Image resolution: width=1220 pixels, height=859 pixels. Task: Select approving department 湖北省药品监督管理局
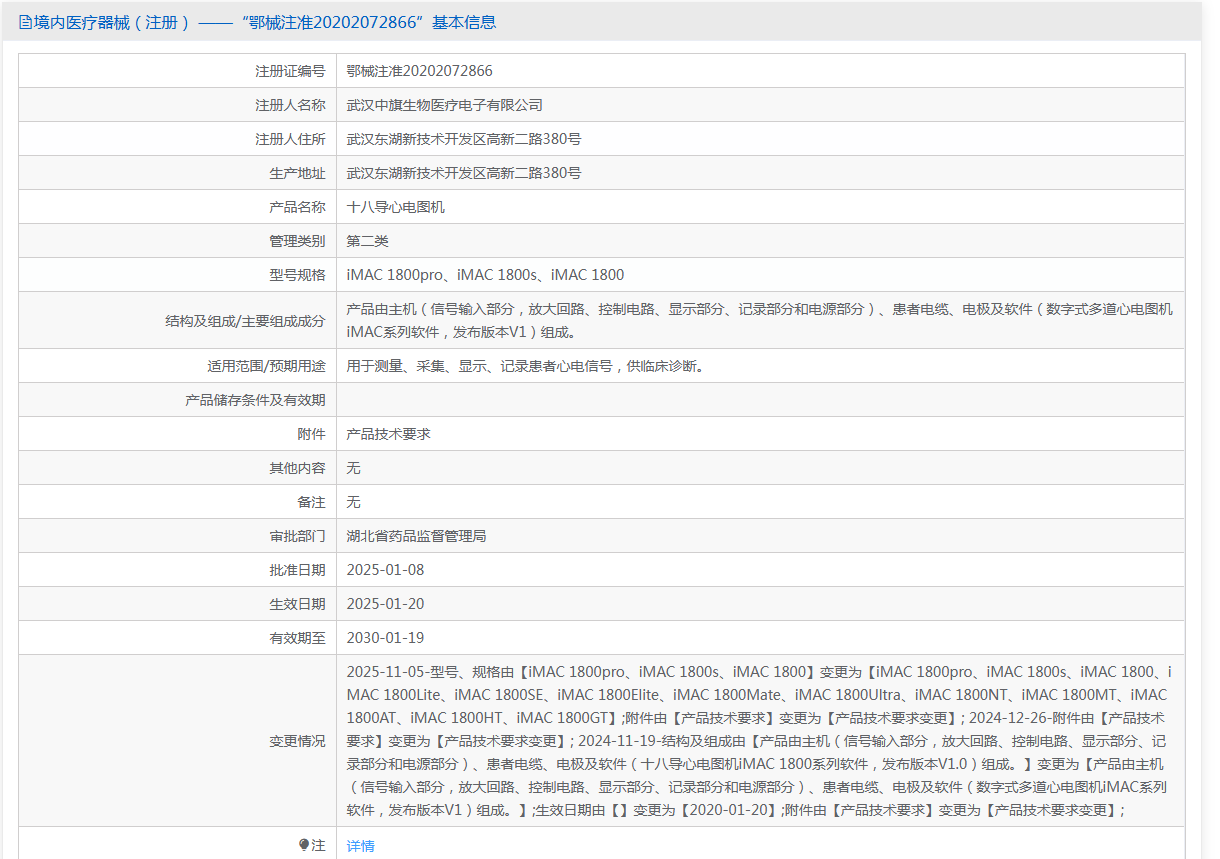point(416,536)
